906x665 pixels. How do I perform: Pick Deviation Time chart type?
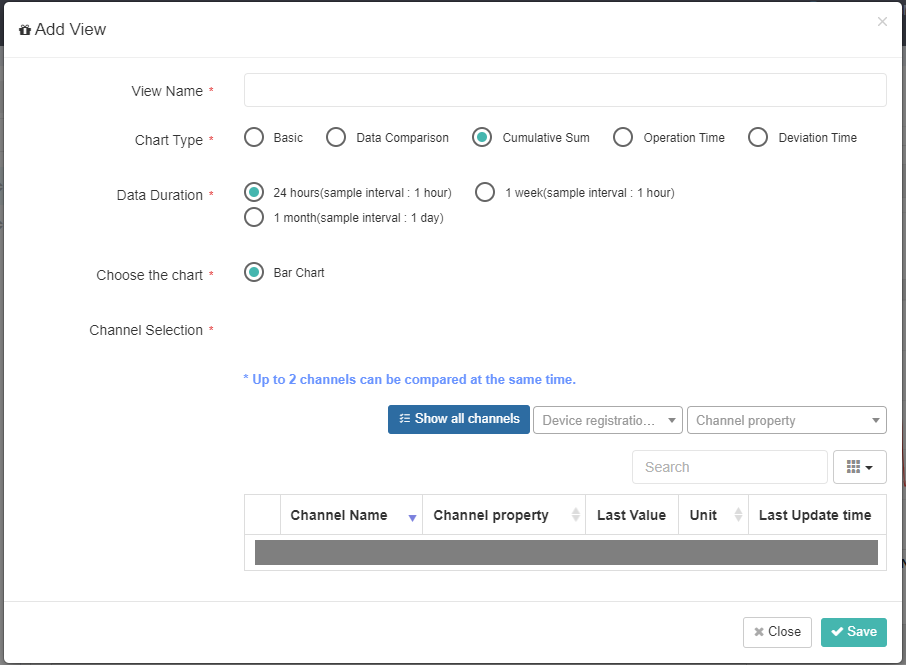[758, 138]
